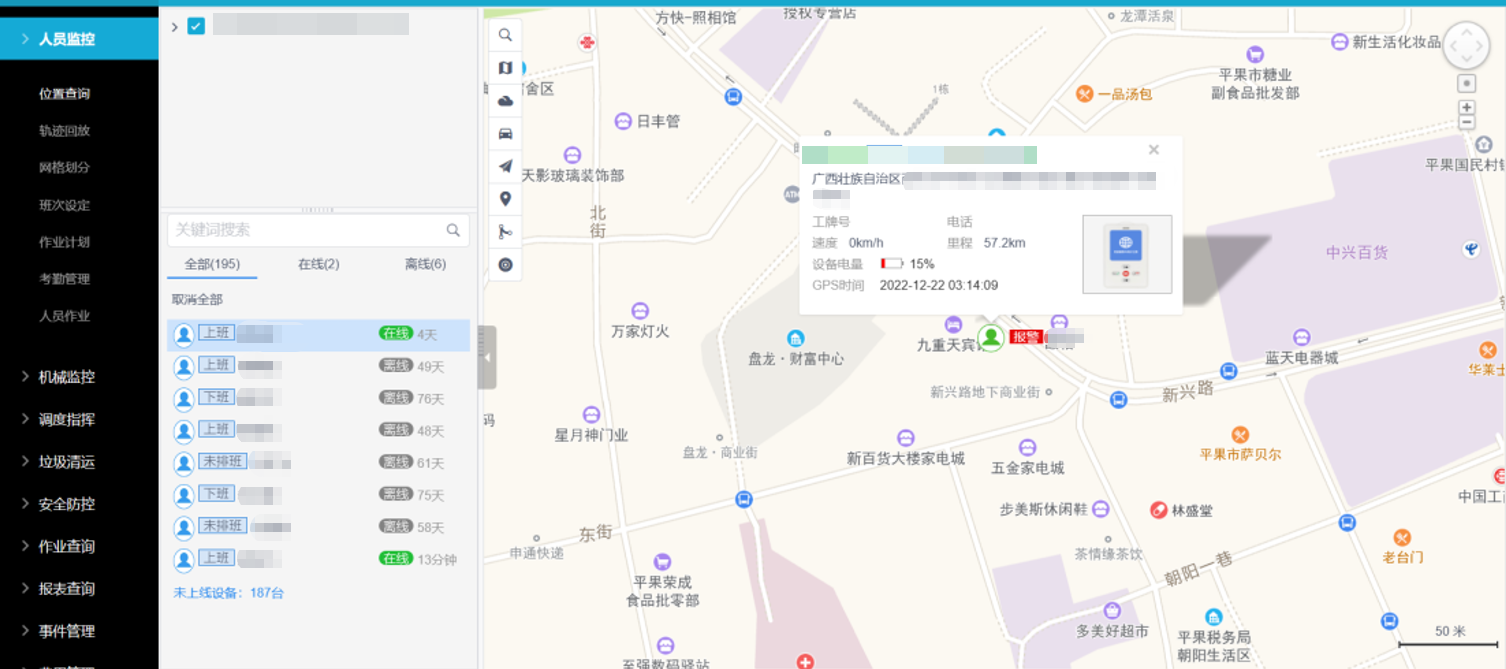Viewport: 1506px width, 669px height.
Task: Expand the 机械监控 sidebar menu
Action: (66, 377)
